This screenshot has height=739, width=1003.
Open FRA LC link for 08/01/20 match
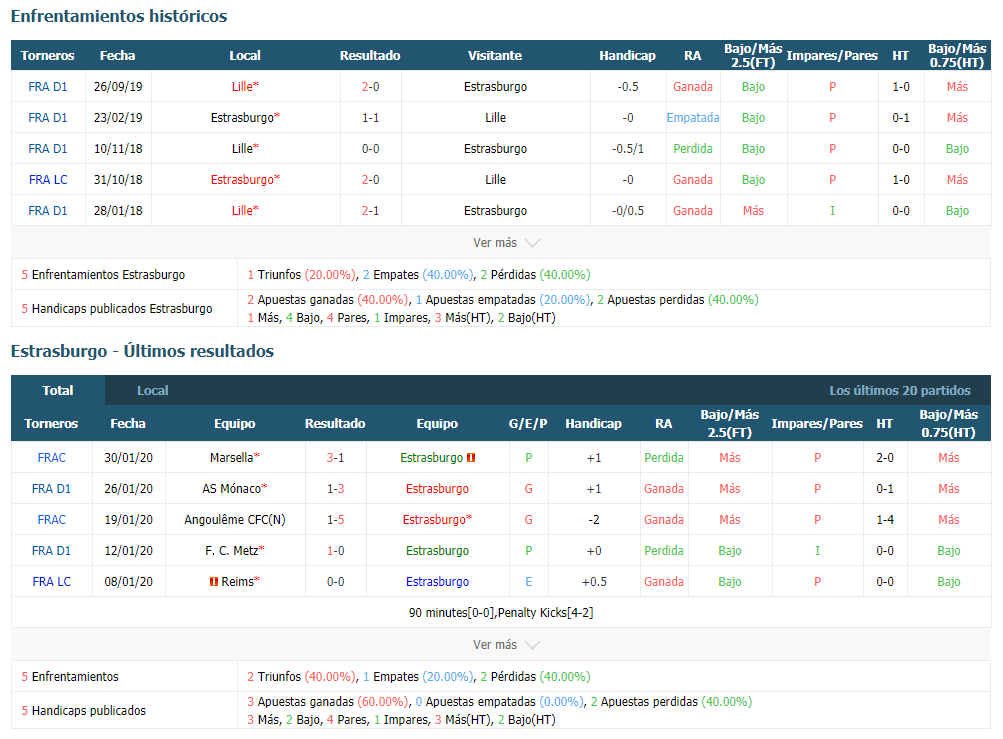point(52,582)
